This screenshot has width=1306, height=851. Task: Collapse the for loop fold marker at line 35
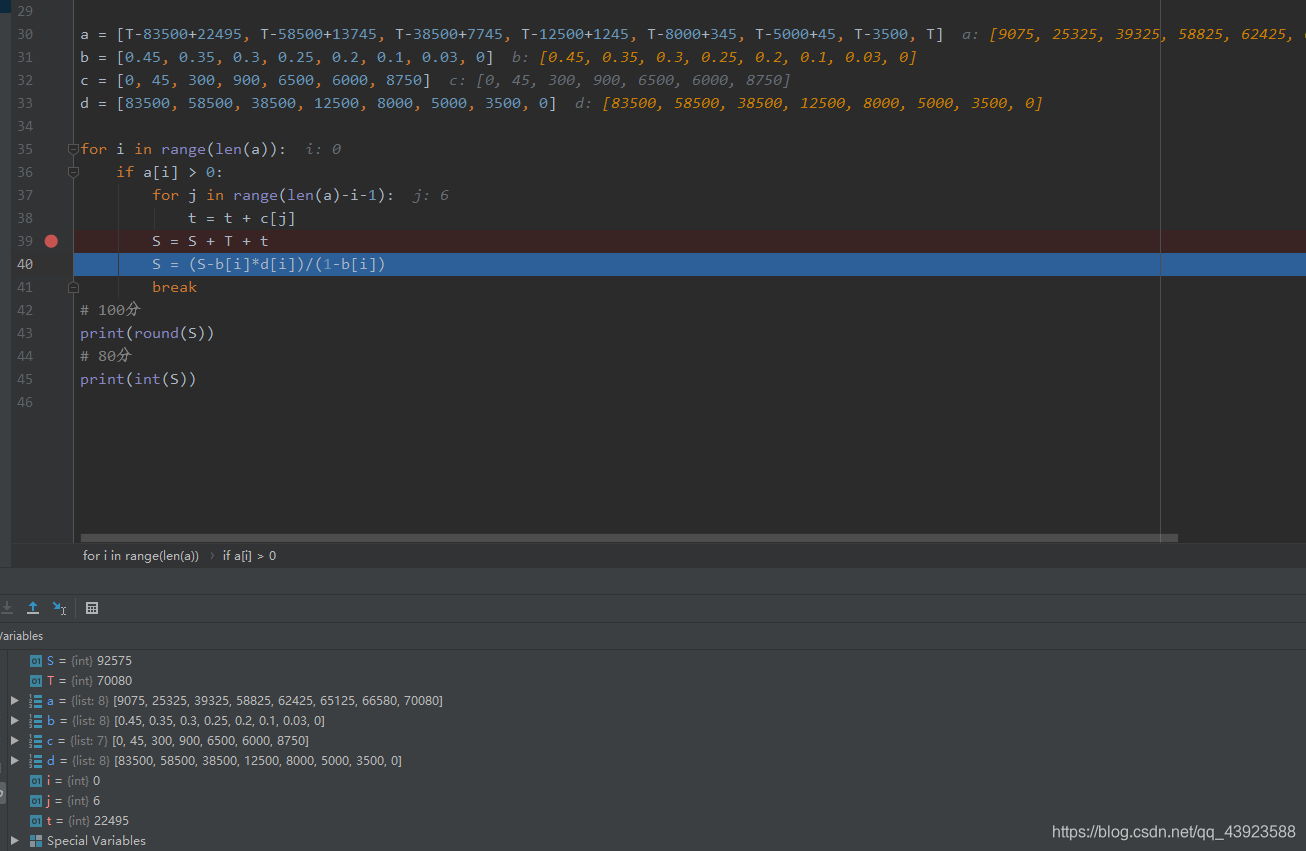[x=73, y=149]
